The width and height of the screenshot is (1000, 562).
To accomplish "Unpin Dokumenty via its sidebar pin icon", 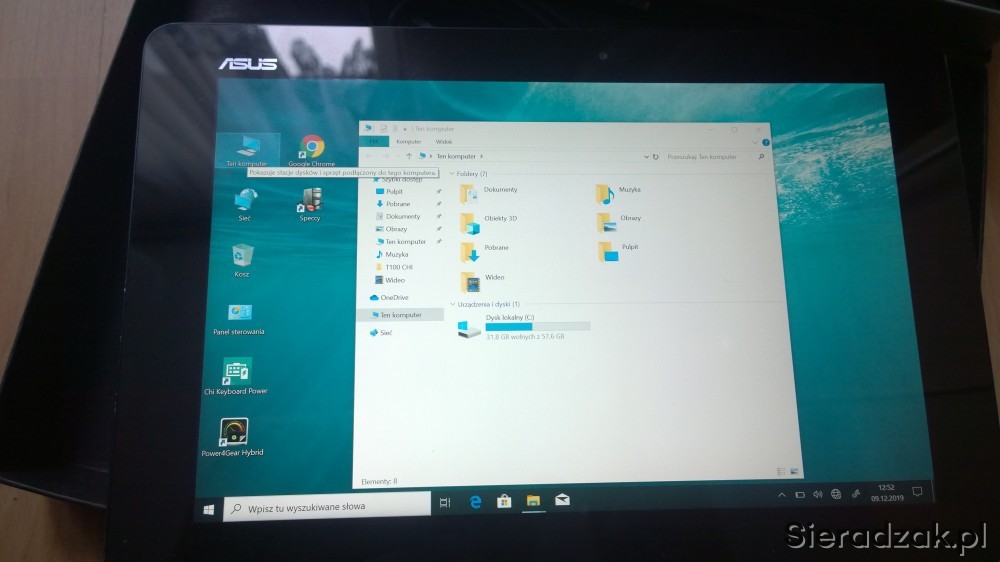I will [439, 216].
